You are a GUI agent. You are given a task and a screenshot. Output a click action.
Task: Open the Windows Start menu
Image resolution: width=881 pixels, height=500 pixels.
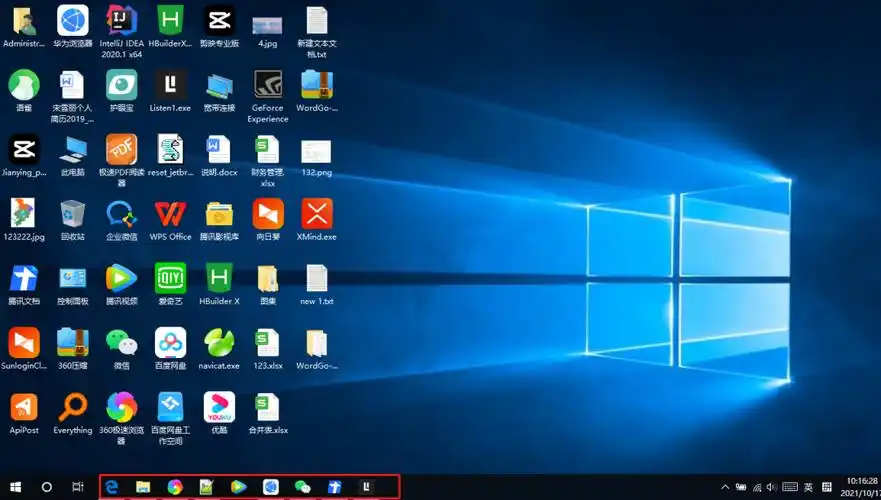click(16, 487)
